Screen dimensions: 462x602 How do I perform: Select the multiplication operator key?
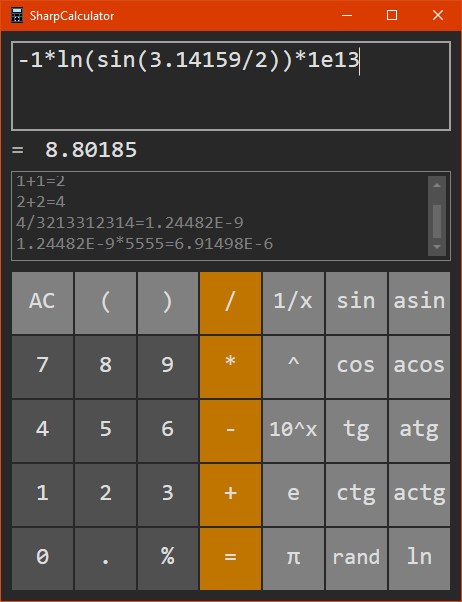coord(230,367)
